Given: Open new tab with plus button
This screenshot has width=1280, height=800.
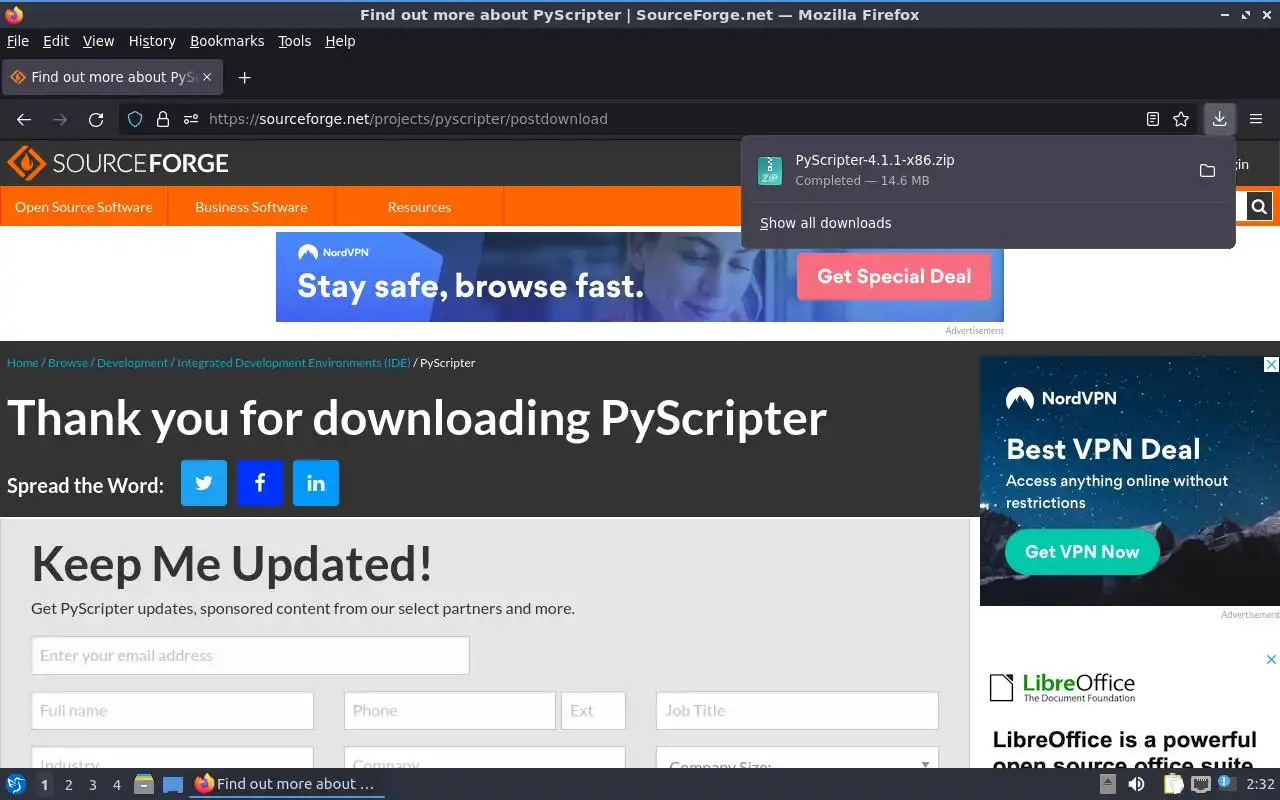Looking at the screenshot, I should [244, 77].
